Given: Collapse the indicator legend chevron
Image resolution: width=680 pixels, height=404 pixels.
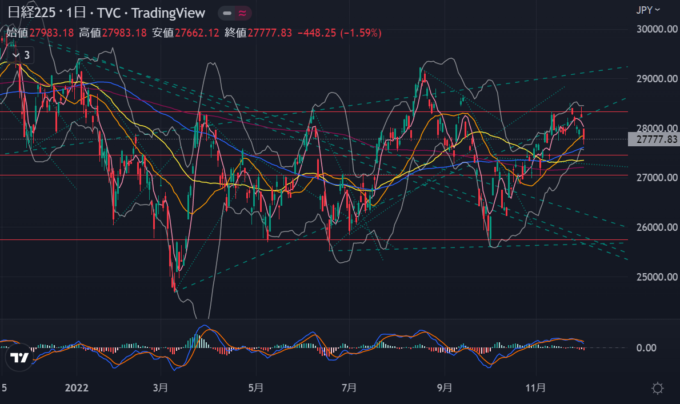Looking at the screenshot, I should pyautogui.click(x=16, y=54).
